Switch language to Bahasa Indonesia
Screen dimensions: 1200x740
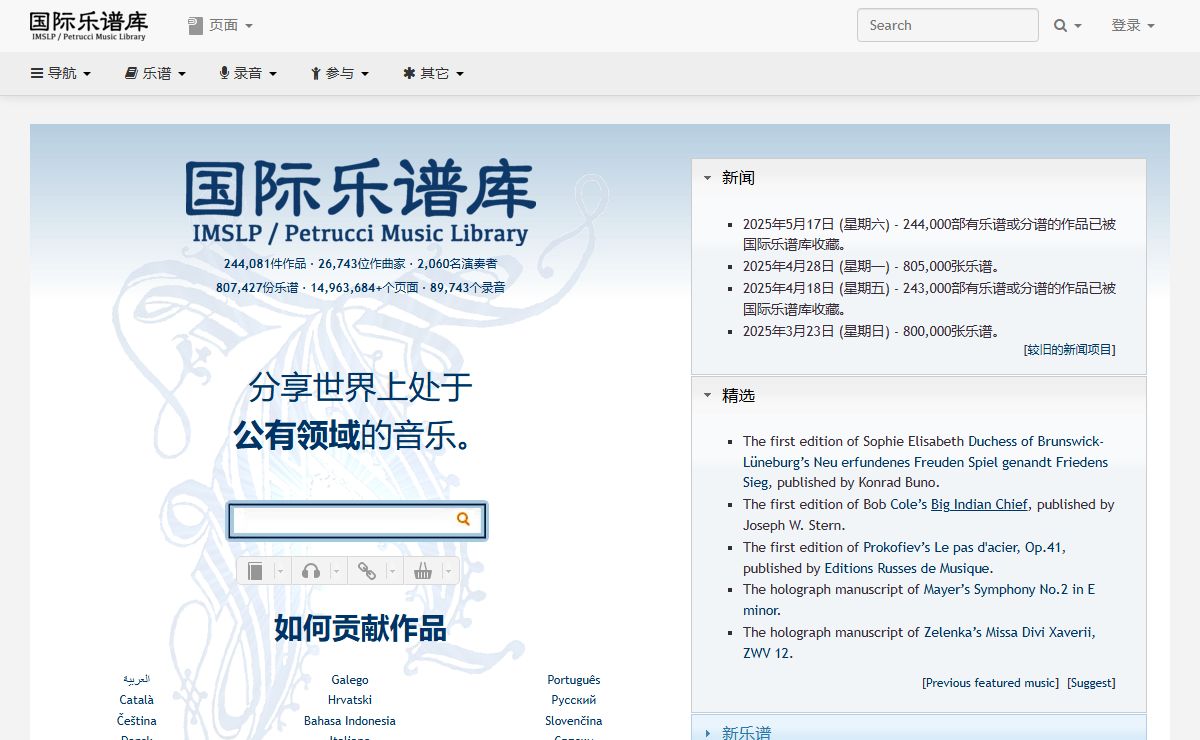tap(350, 721)
